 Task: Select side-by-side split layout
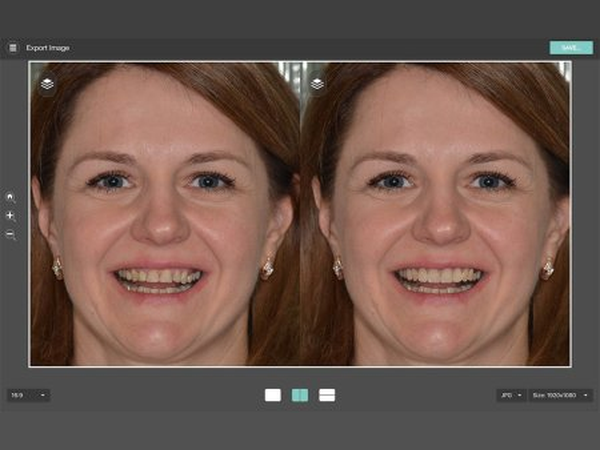300,395
